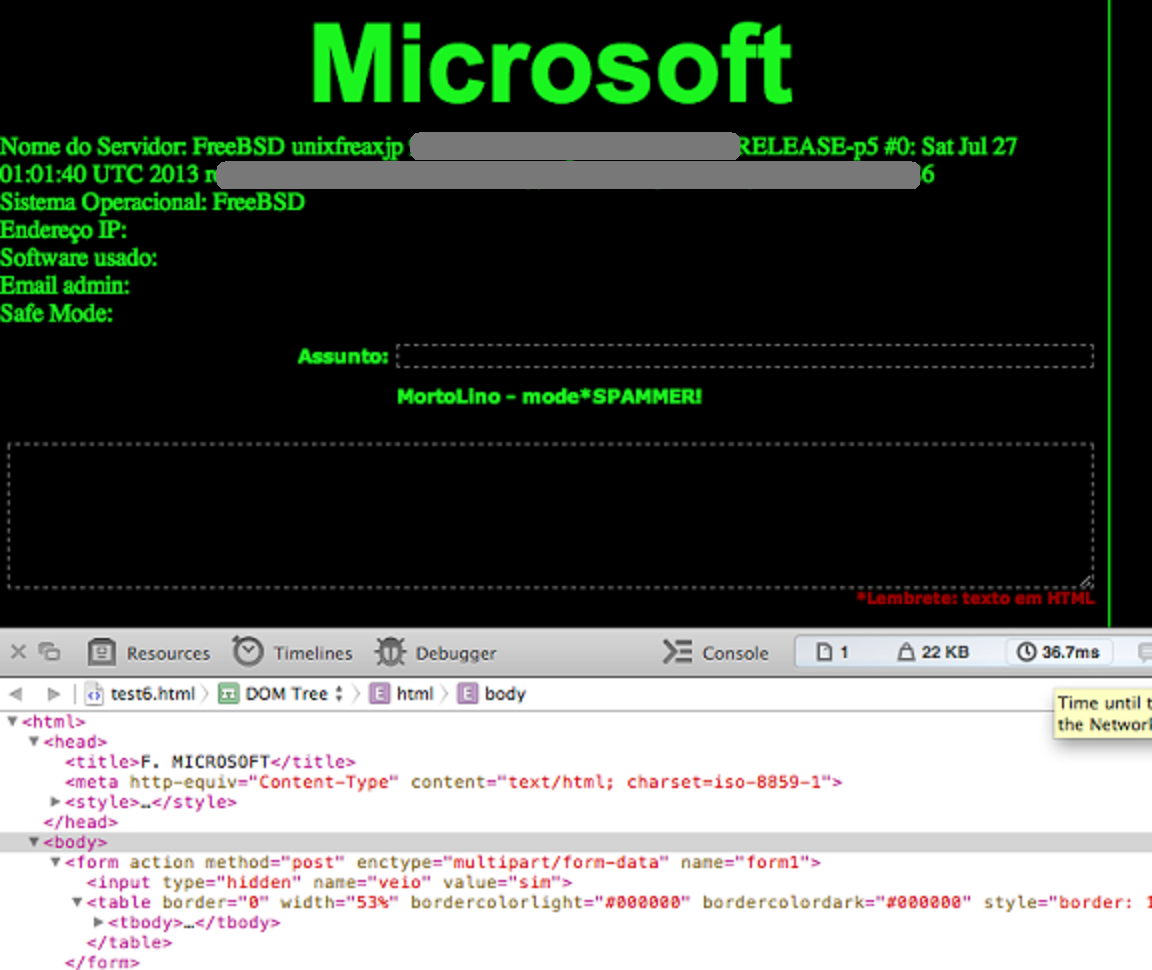The height and width of the screenshot is (970, 1152).
Task: Go back with the navigation arrow
Action: (16, 694)
